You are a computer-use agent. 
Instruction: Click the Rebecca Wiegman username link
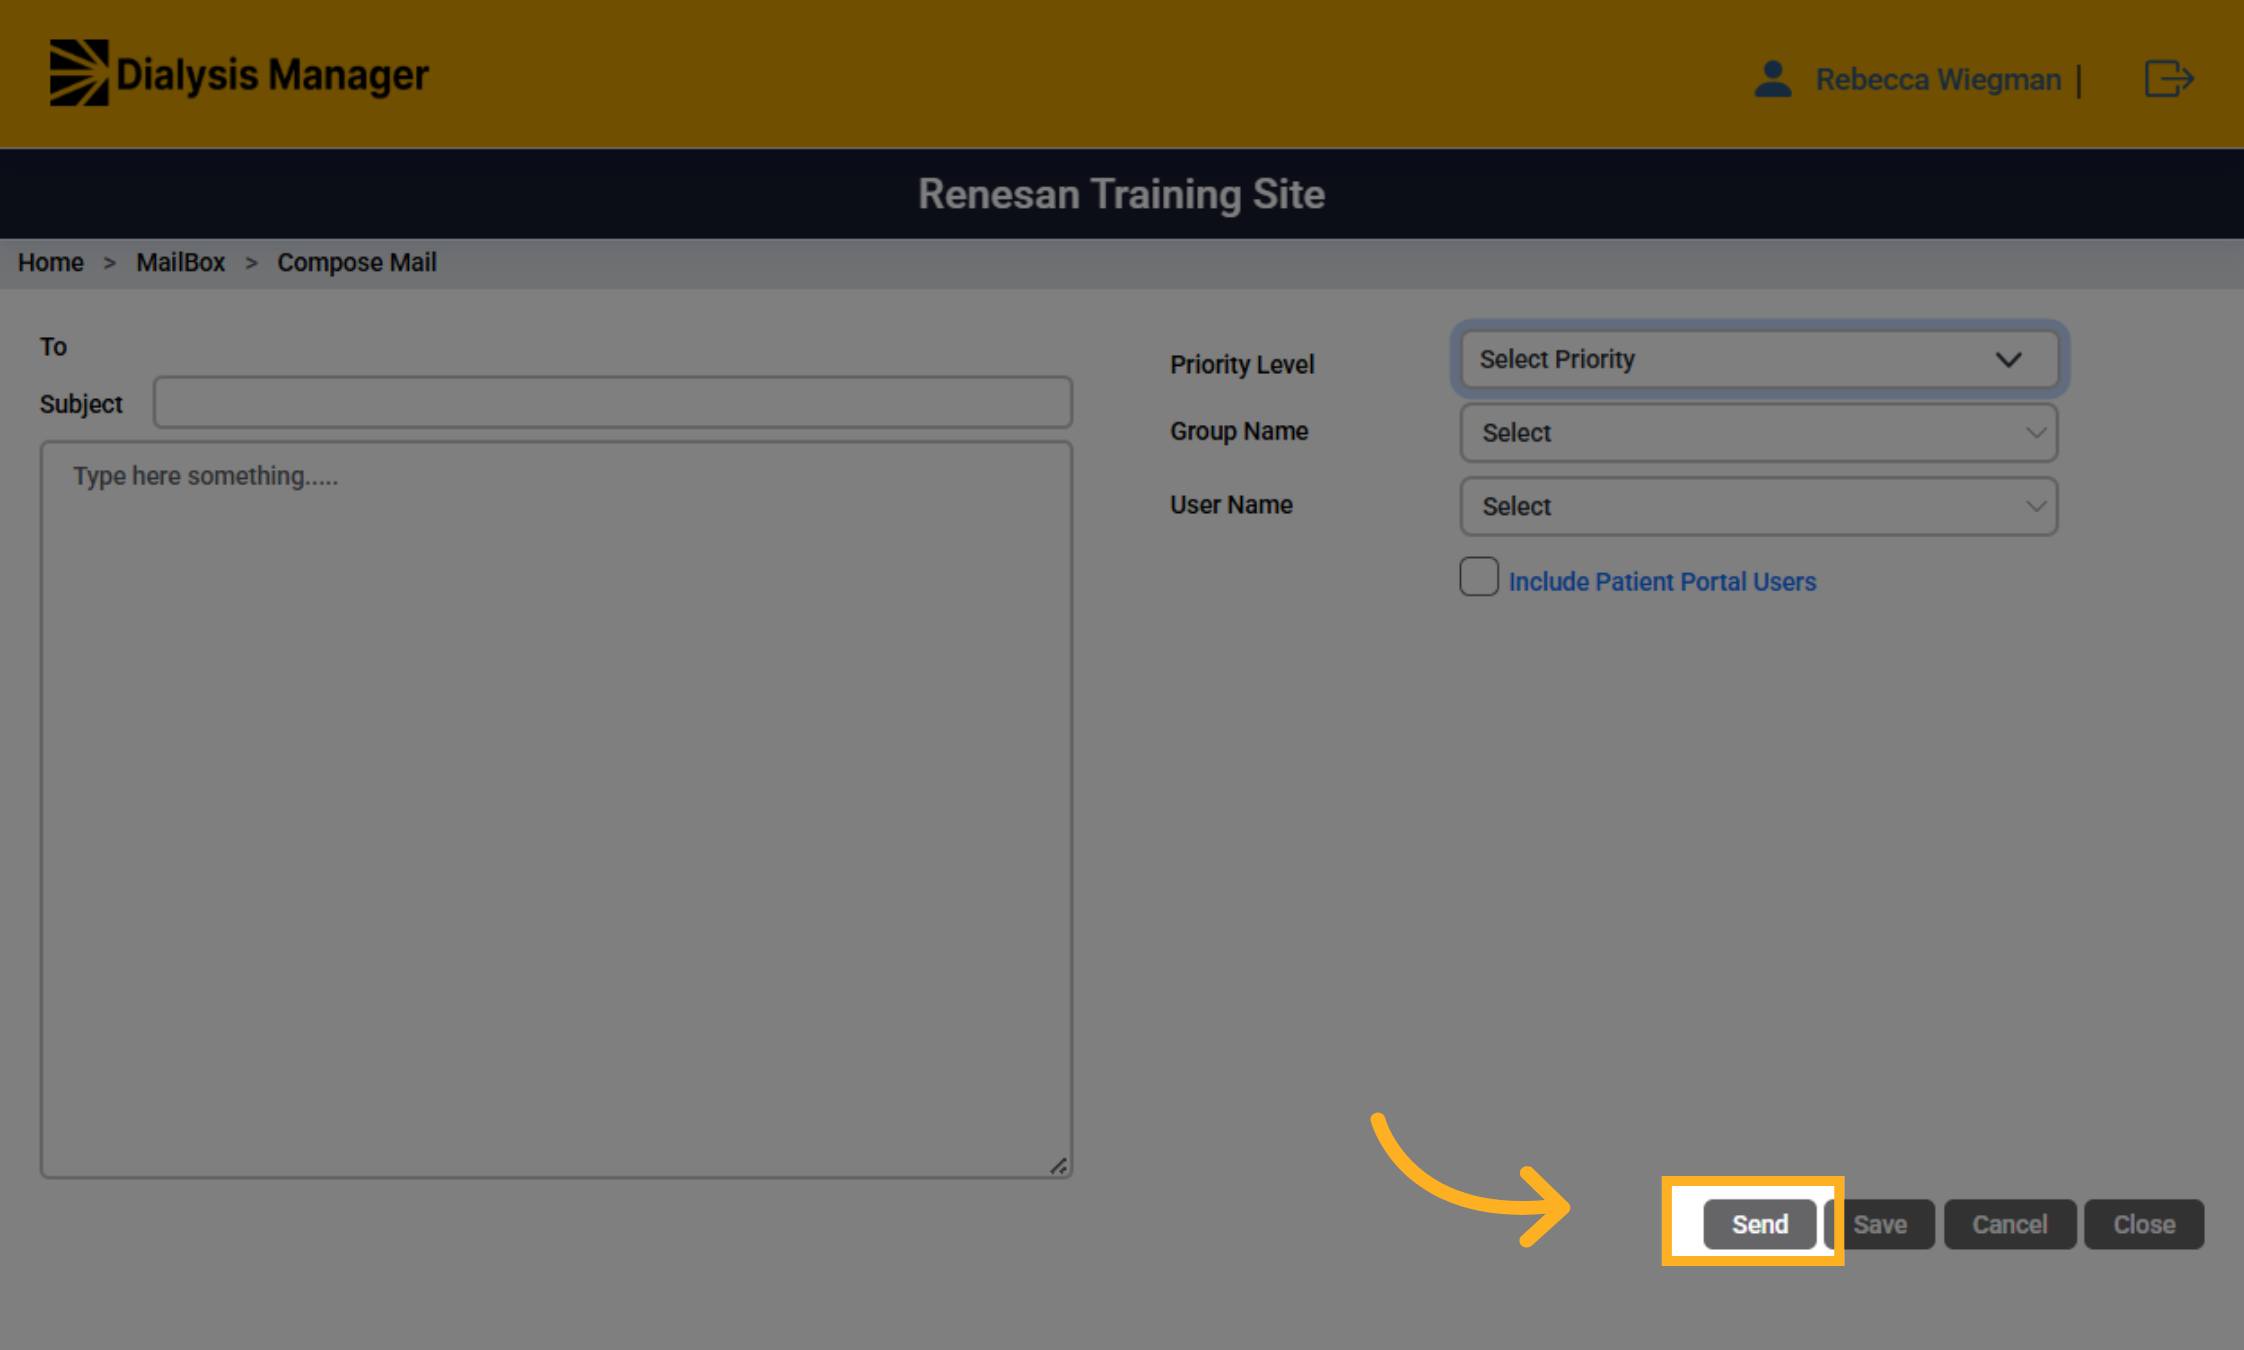1938,79
